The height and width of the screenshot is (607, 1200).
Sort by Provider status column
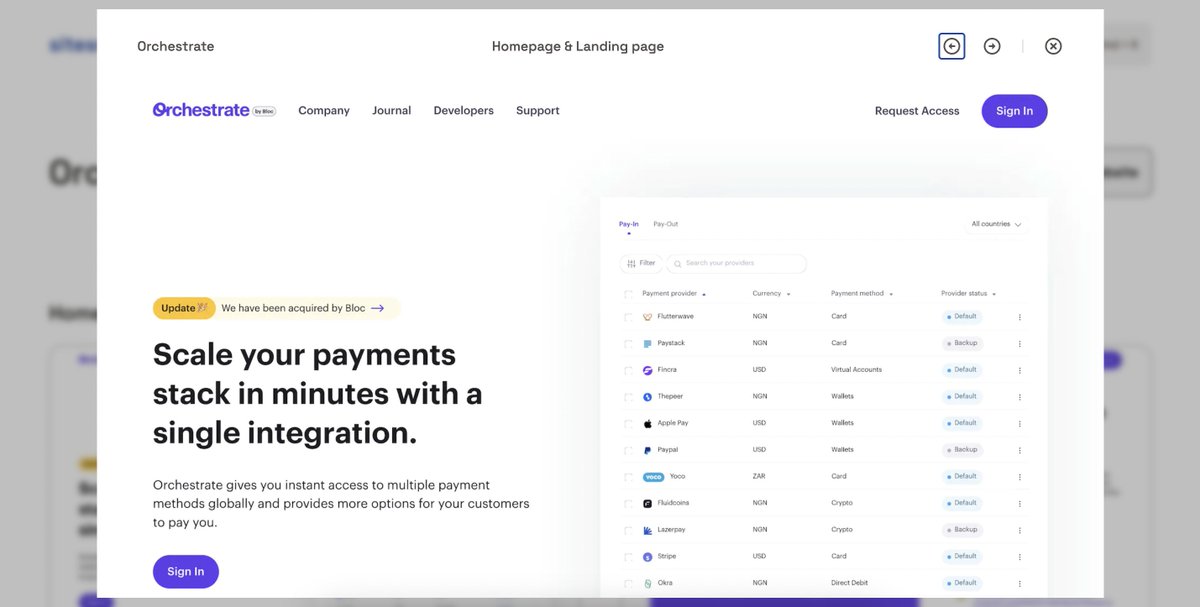[968, 294]
